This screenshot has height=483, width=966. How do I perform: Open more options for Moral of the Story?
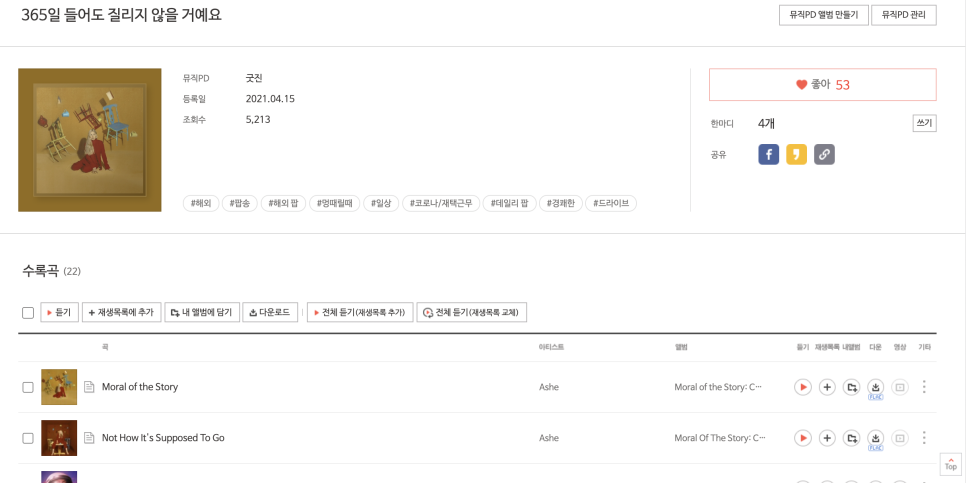[x=924, y=387]
